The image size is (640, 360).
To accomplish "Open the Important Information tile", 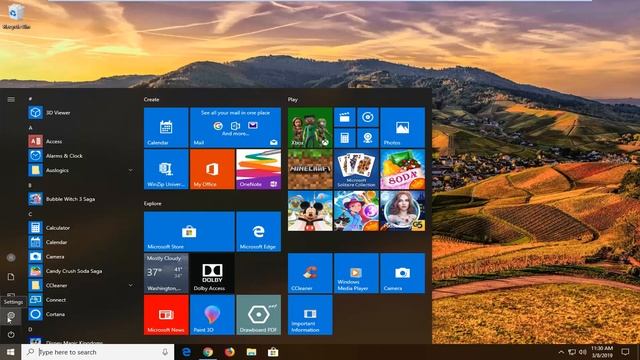I will (310, 315).
